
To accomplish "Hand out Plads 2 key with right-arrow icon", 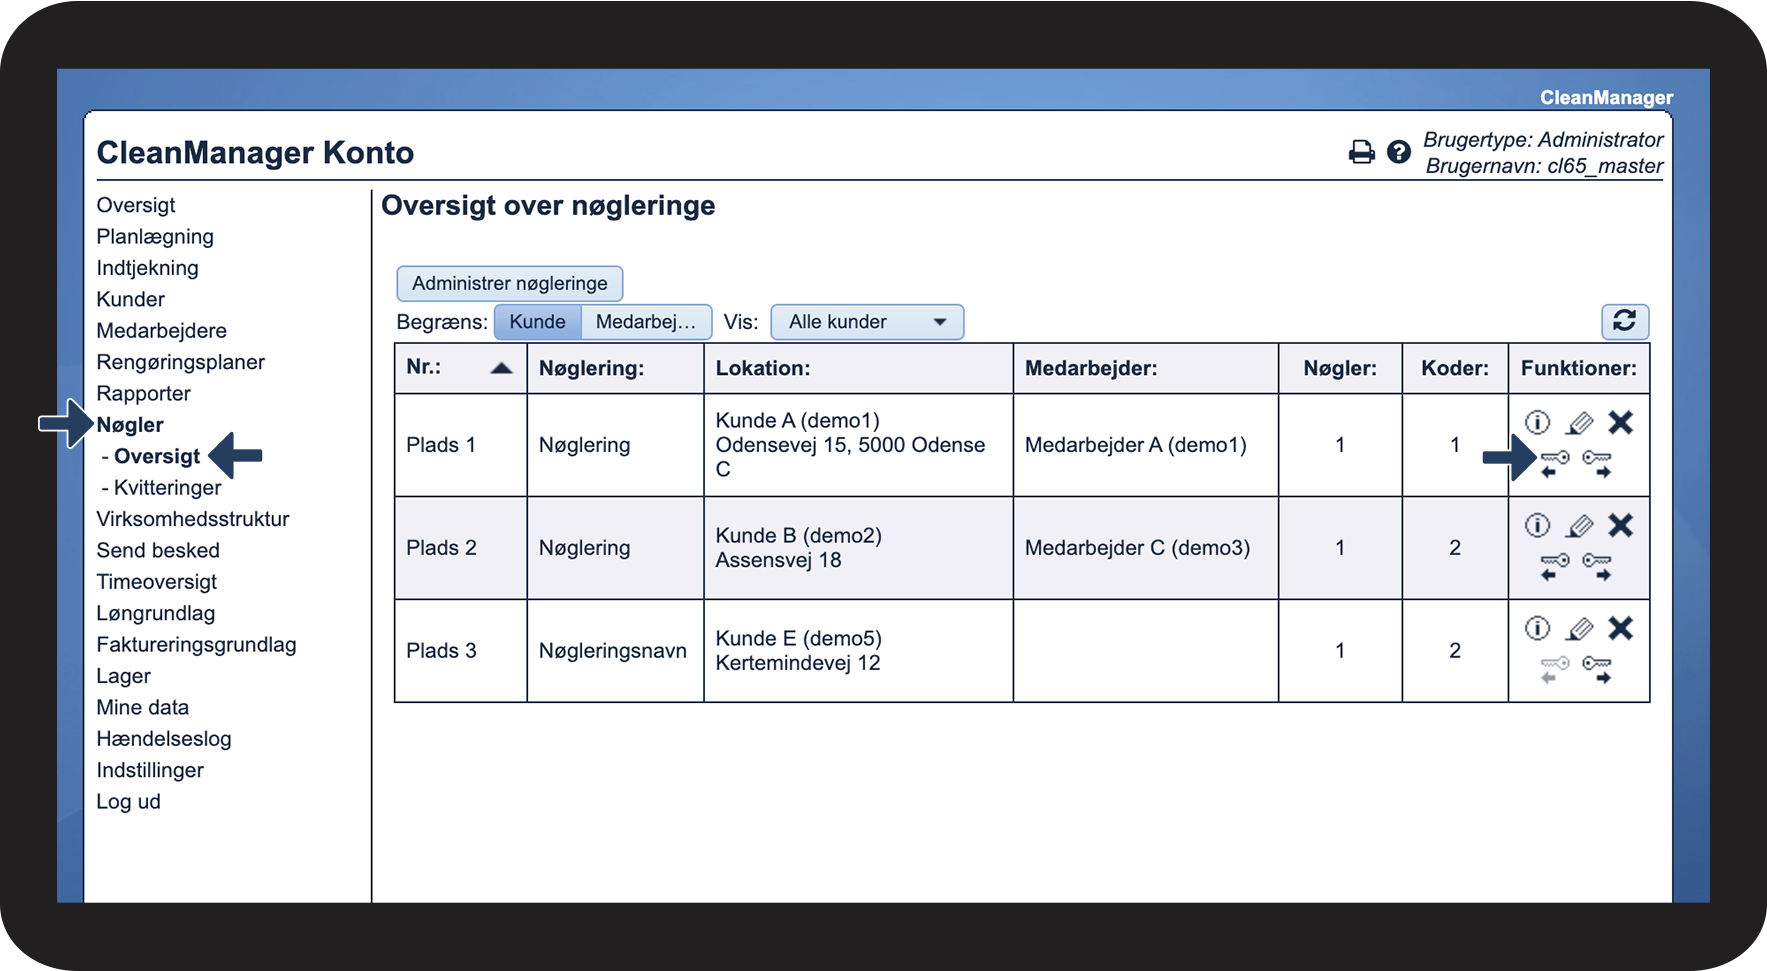I will pos(1597,566).
